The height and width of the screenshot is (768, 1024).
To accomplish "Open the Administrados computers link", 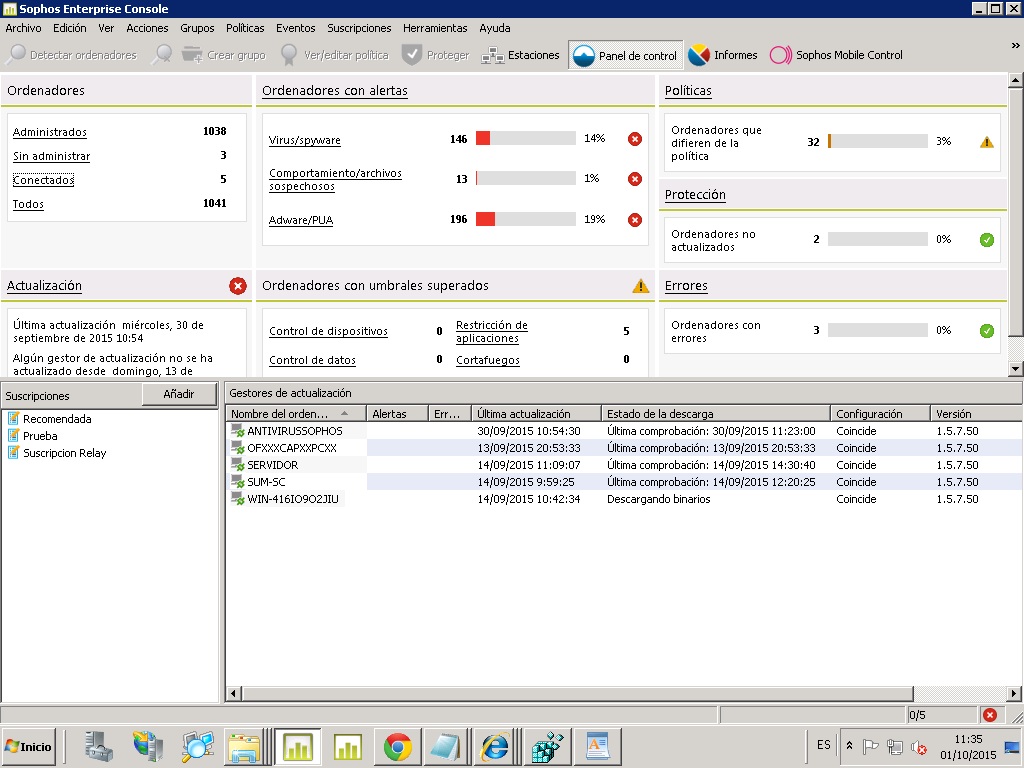I will [50, 132].
